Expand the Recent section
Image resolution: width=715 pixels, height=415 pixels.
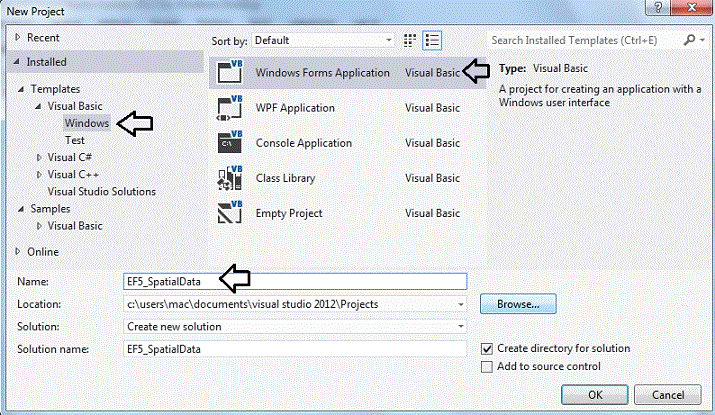coord(17,37)
